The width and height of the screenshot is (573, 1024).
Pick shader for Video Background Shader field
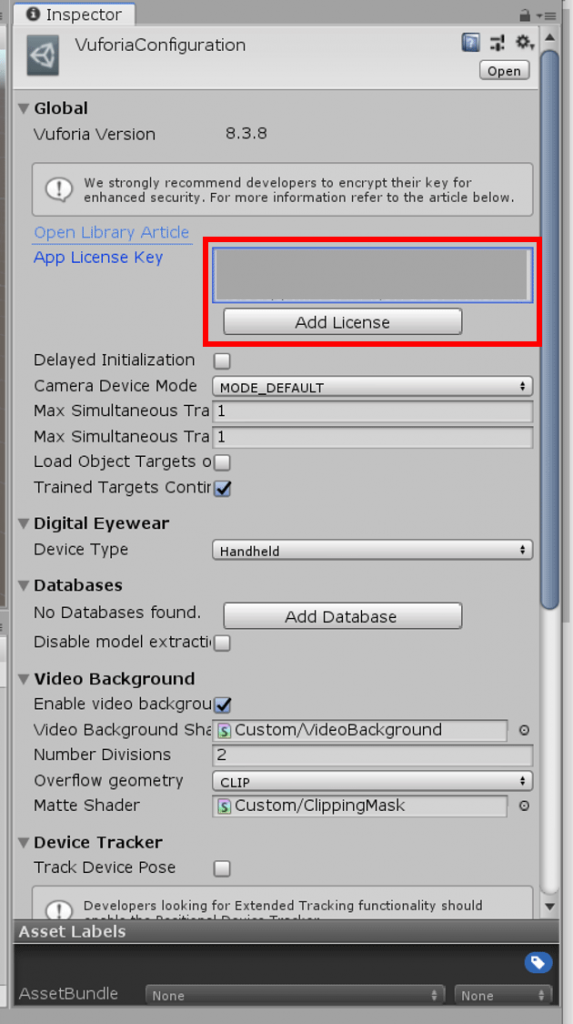tap(524, 730)
